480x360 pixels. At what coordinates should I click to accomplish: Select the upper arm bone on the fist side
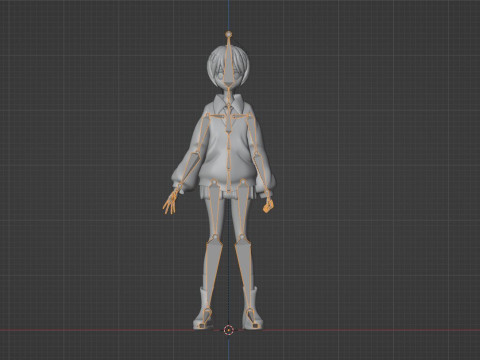click(x=253, y=134)
